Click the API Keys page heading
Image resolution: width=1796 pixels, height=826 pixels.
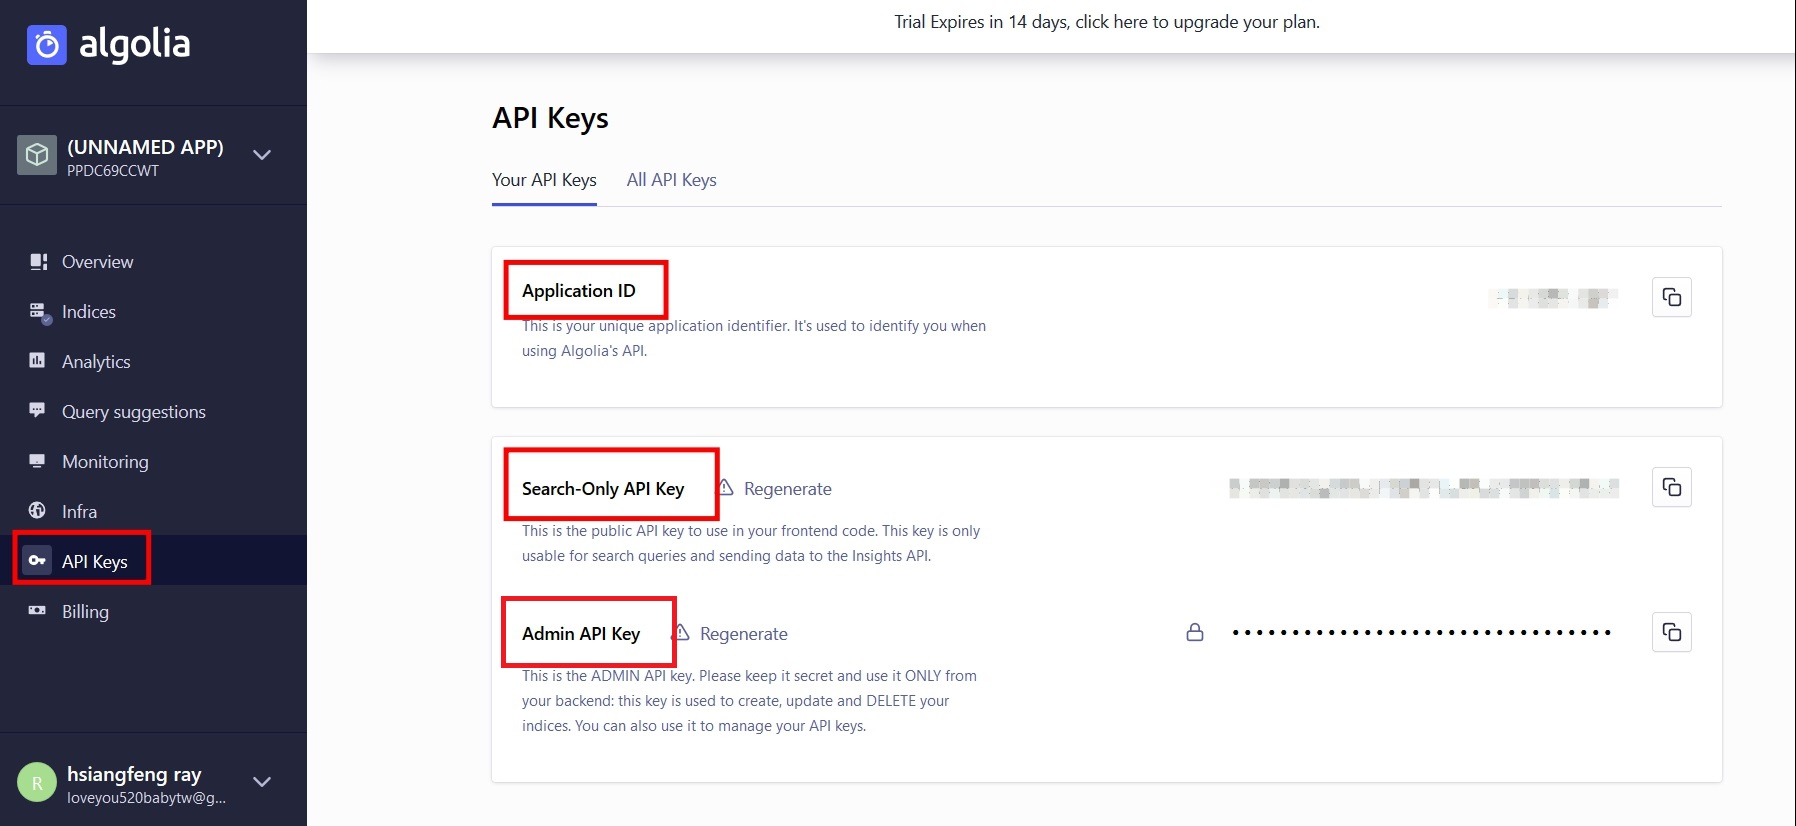550,118
